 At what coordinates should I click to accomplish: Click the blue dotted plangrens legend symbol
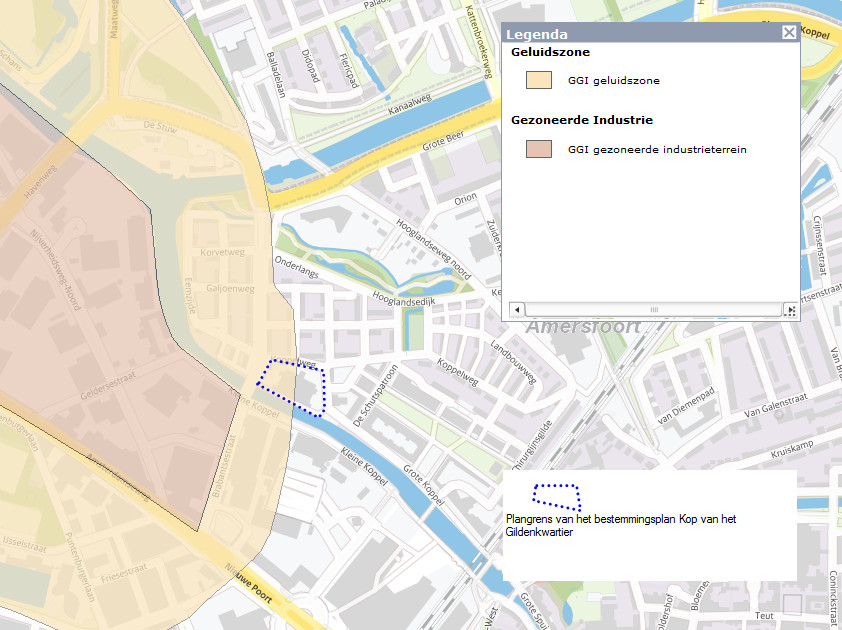pyautogui.click(x=556, y=497)
